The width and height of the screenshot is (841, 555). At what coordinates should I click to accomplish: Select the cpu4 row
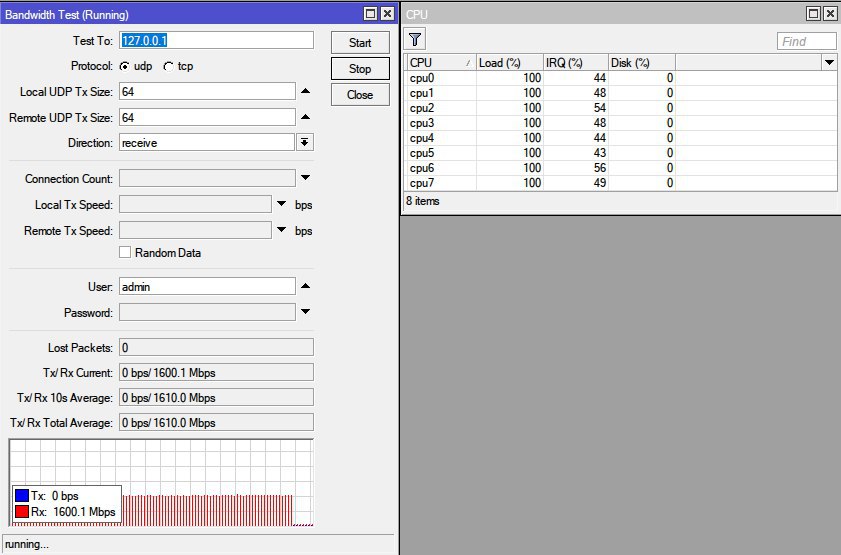620,138
